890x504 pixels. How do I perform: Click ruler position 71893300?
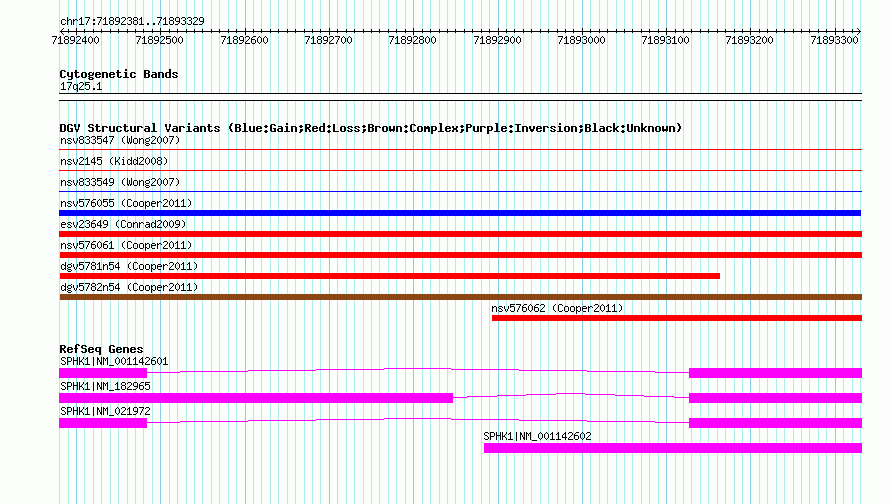click(x=834, y=40)
